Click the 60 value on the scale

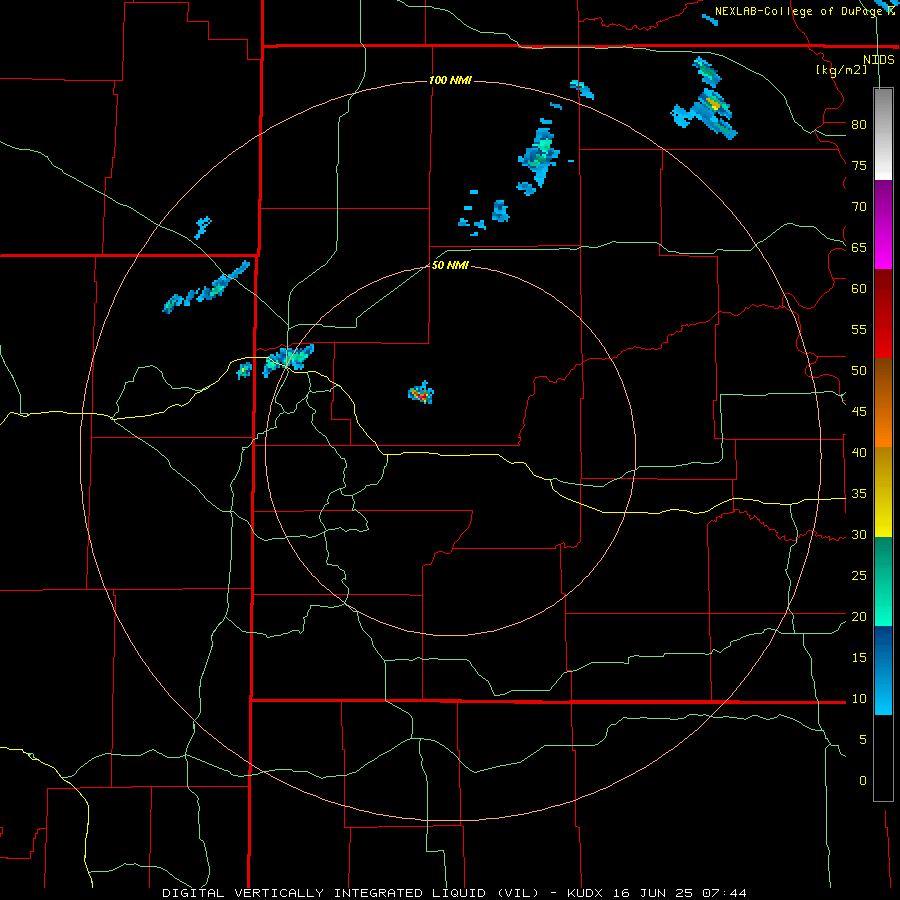coord(859,289)
